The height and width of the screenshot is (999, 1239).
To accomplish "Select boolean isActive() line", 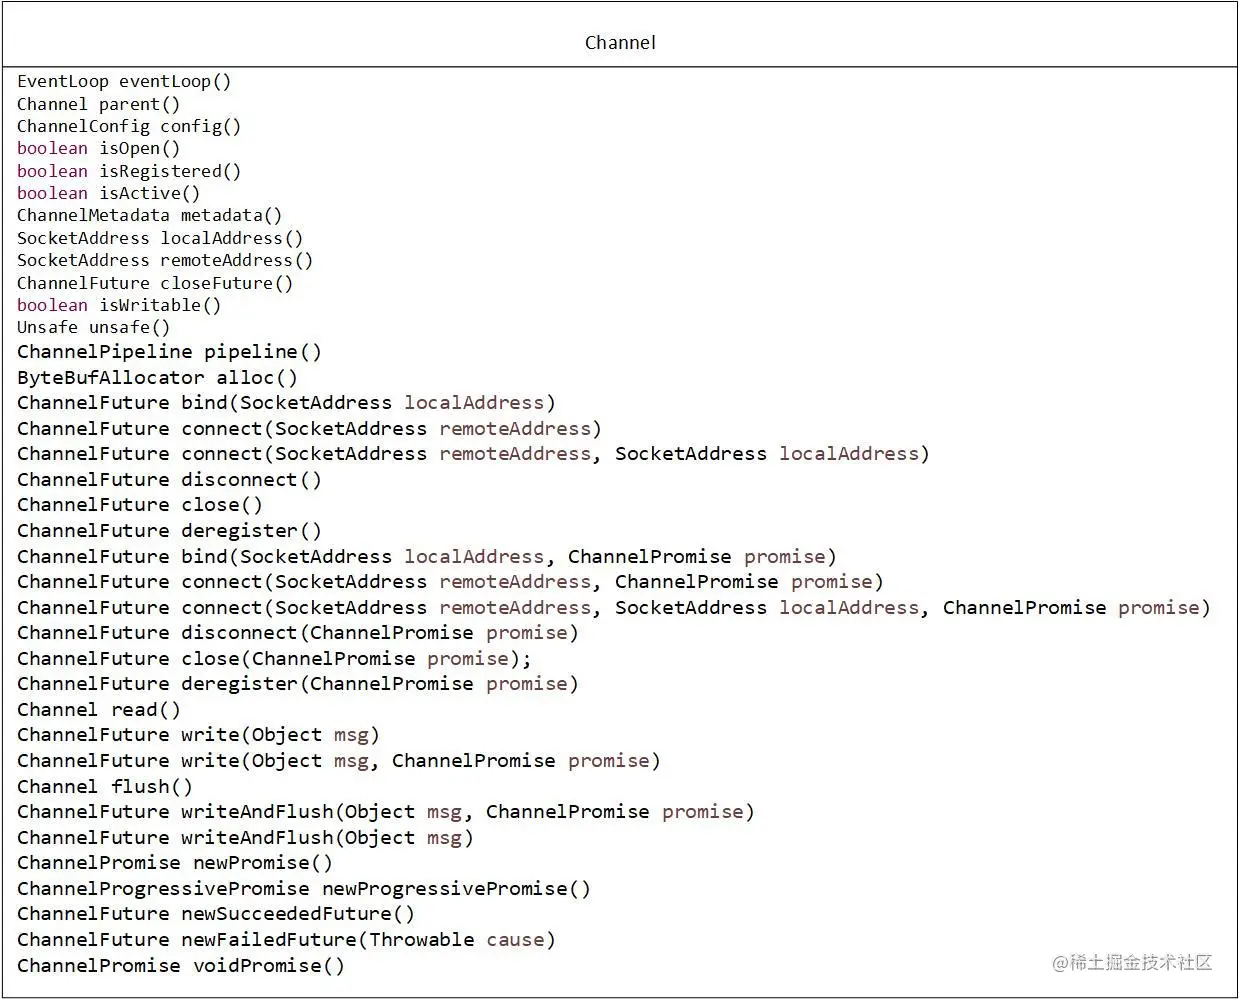I will pyautogui.click(x=109, y=193).
